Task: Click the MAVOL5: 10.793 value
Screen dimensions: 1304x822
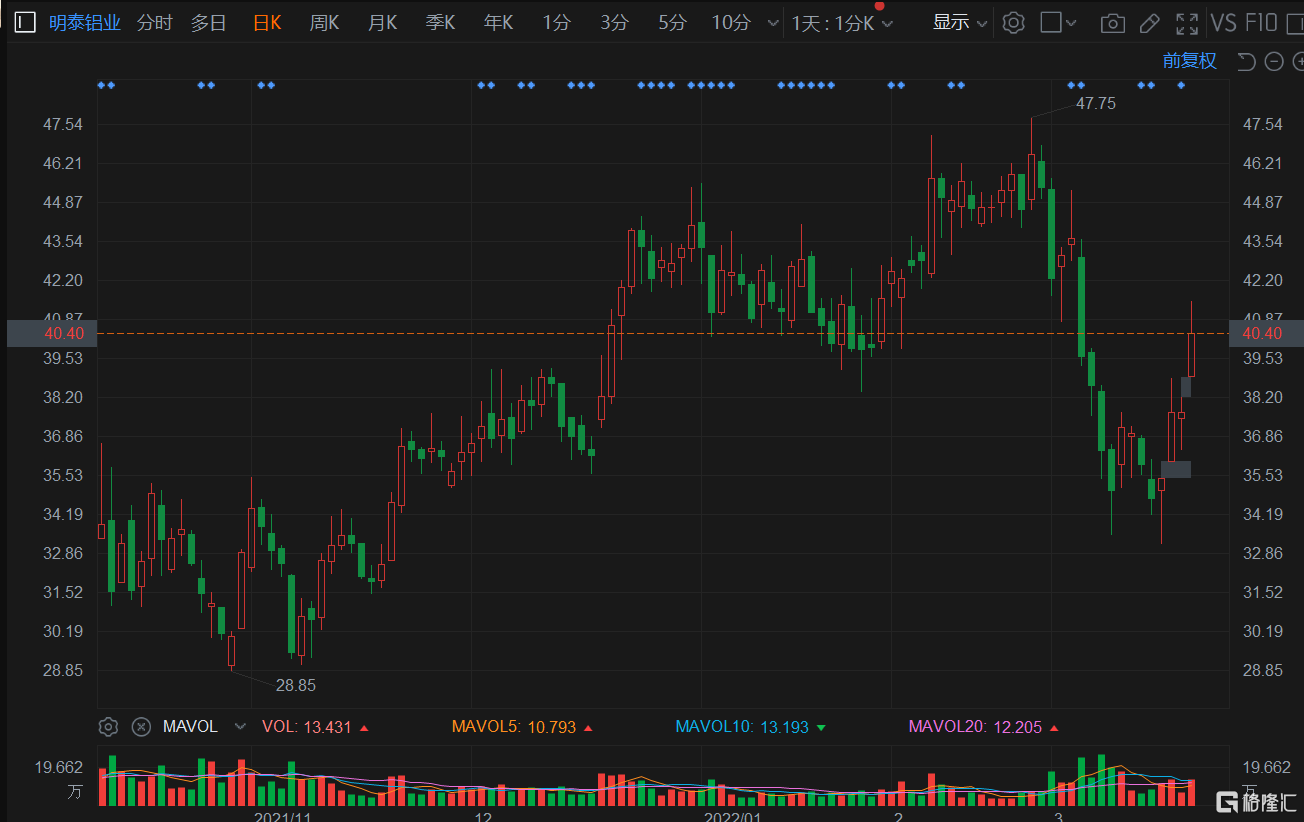Action: click(x=514, y=727)
